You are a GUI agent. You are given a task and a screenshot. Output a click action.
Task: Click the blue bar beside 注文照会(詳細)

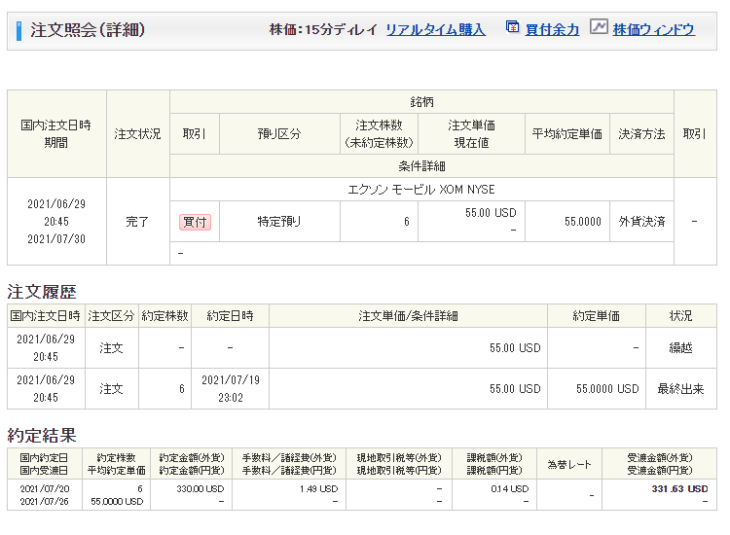[x=19, y=30]
